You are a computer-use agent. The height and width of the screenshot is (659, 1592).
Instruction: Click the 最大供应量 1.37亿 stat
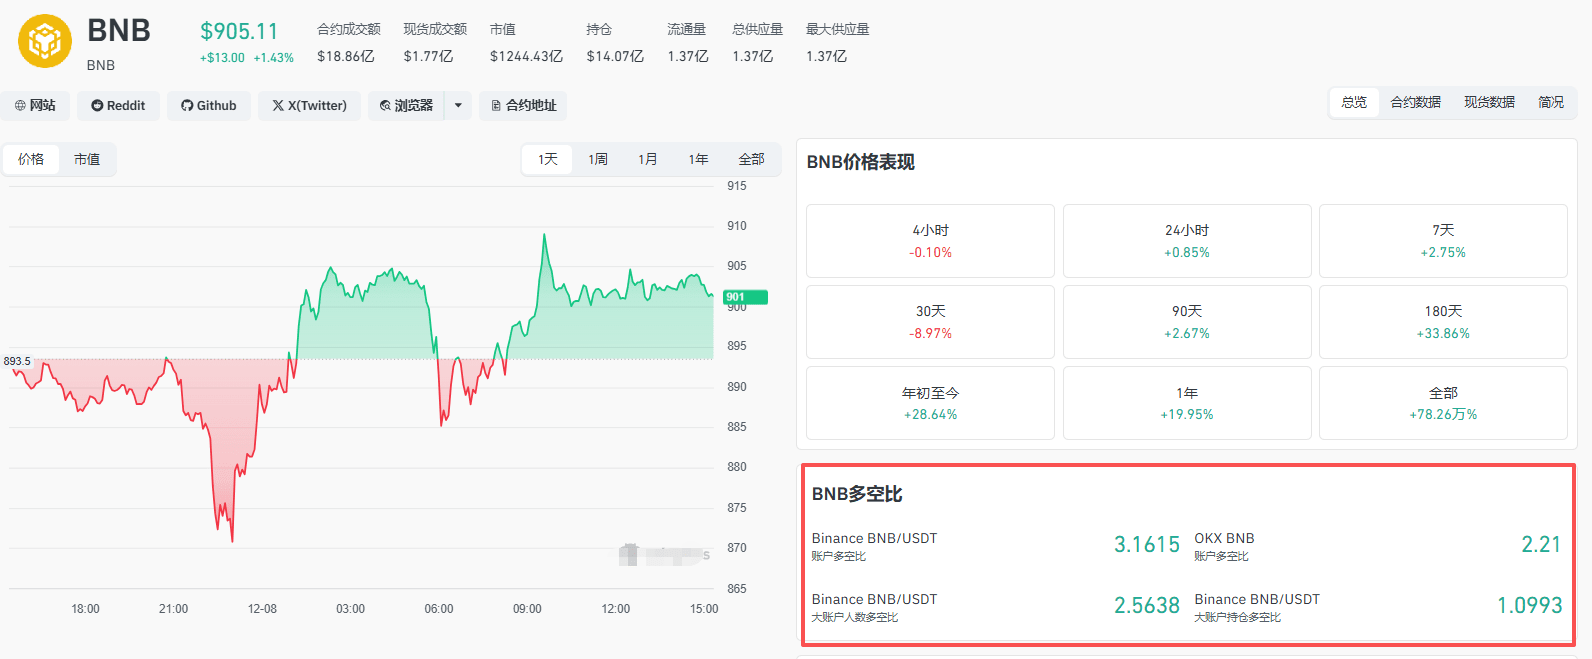(837, 43)
